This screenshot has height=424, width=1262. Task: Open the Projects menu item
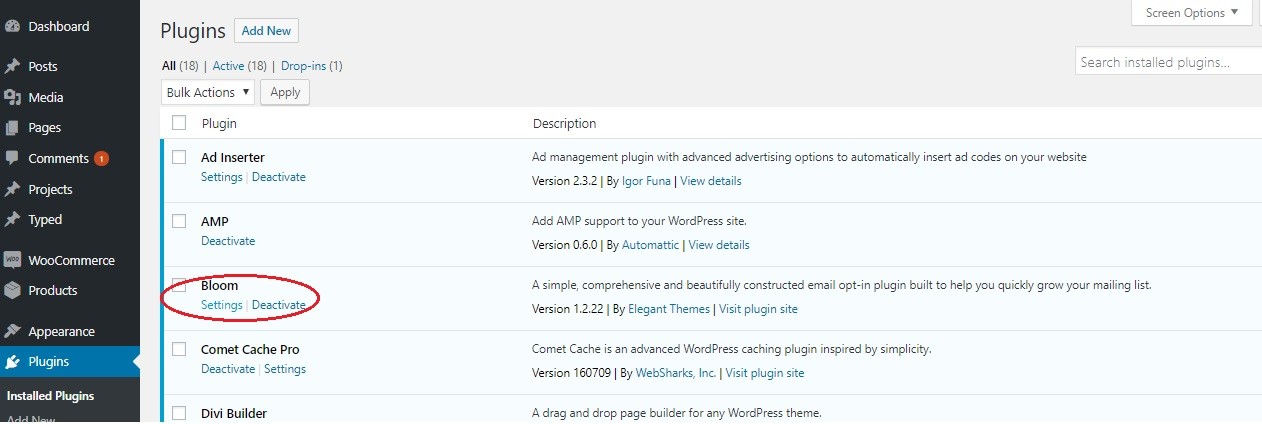(x=50, y=189)
